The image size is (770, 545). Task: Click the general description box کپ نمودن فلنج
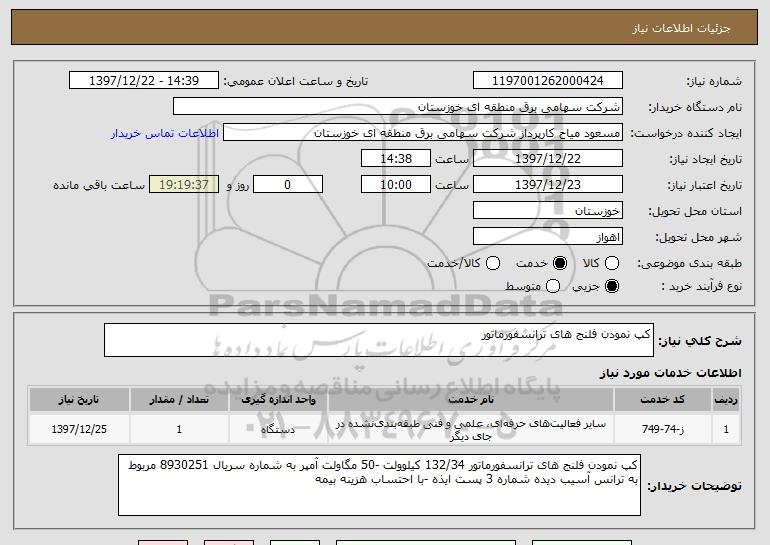pos(379,340)
